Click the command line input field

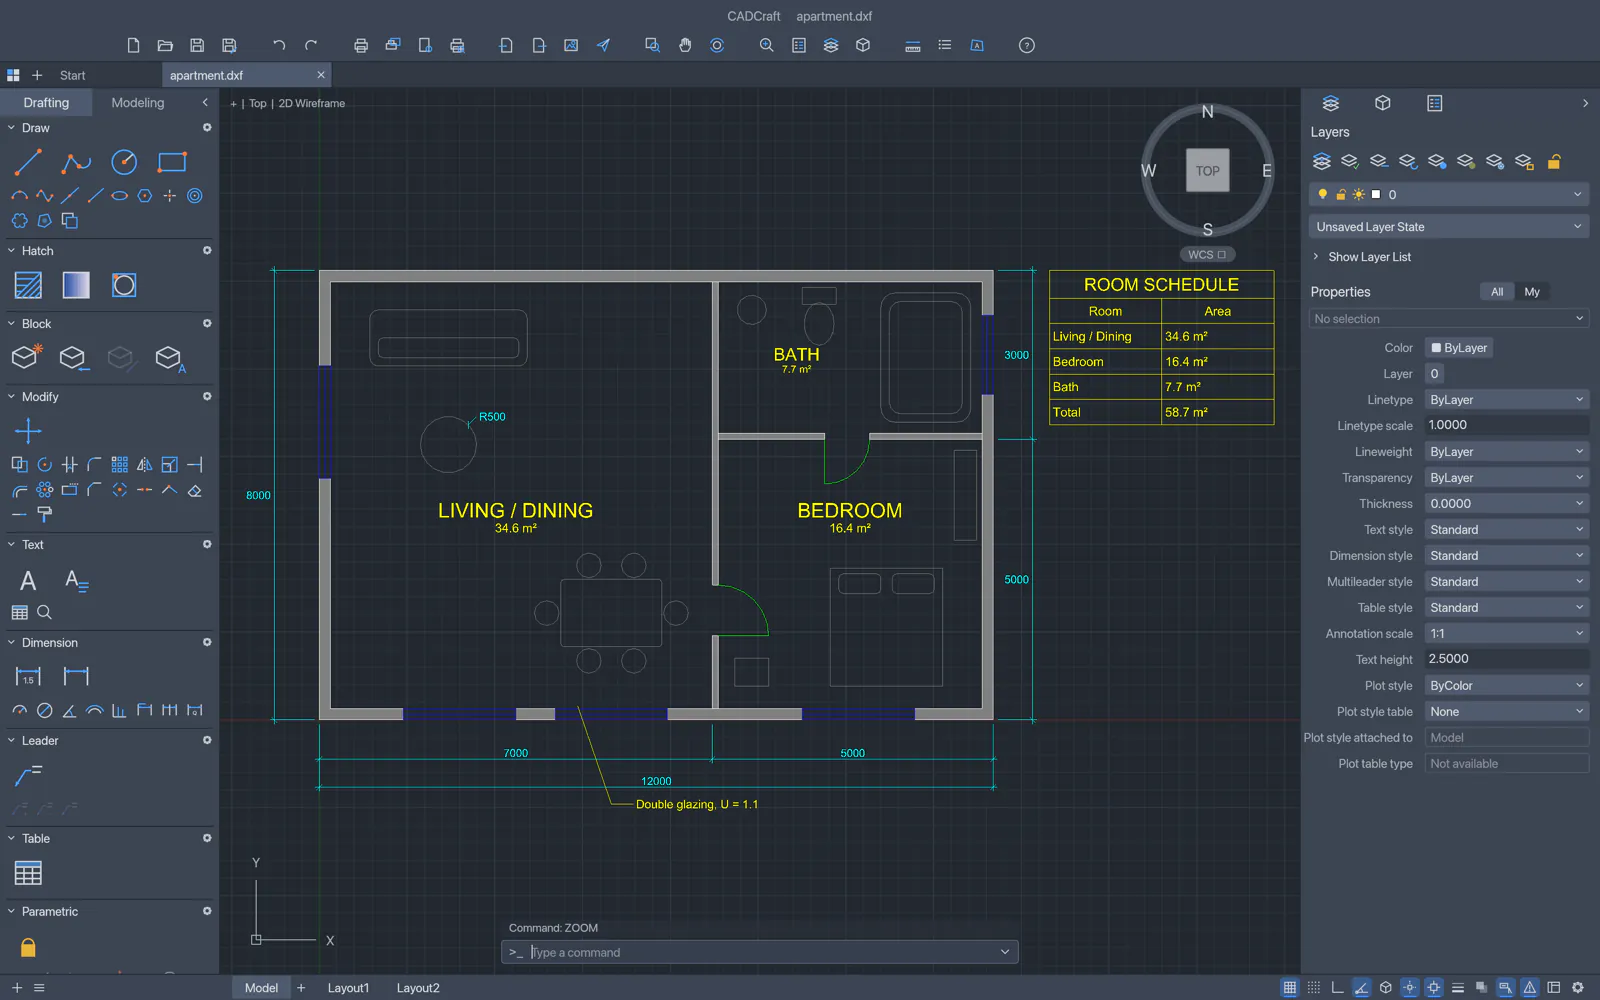(760, 952)
